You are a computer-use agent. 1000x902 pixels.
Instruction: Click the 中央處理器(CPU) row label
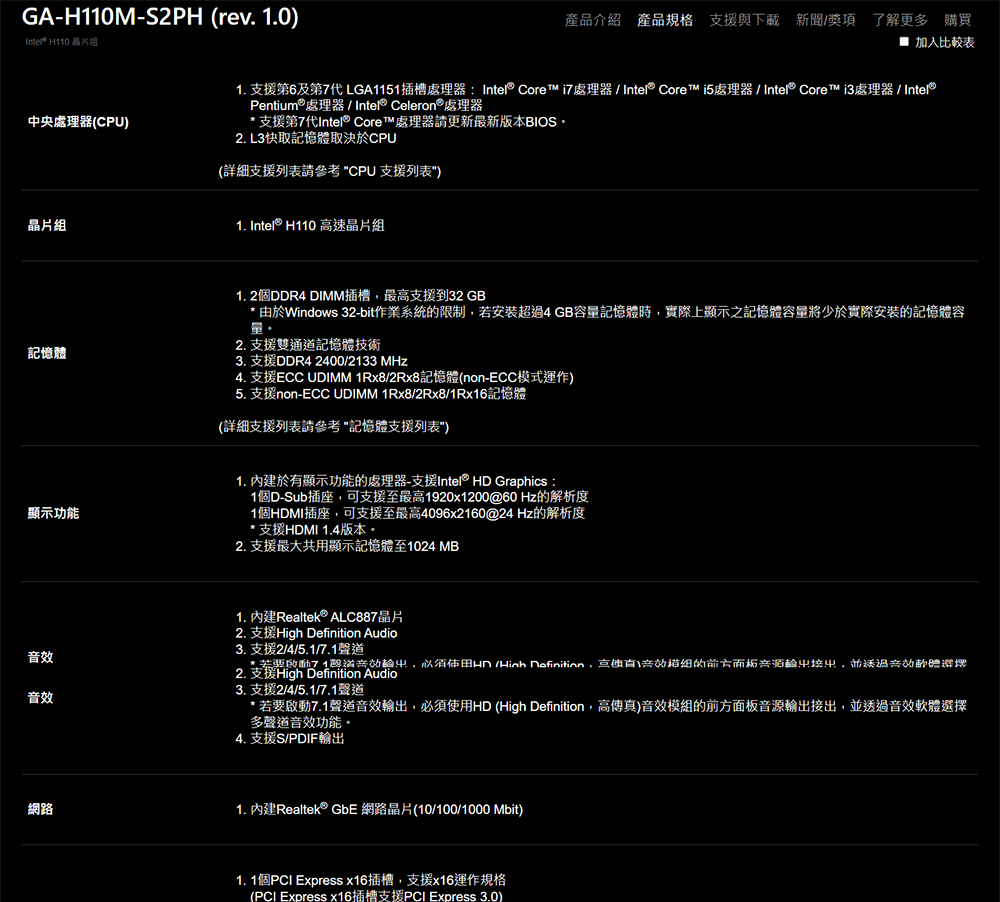click(78, 122)
